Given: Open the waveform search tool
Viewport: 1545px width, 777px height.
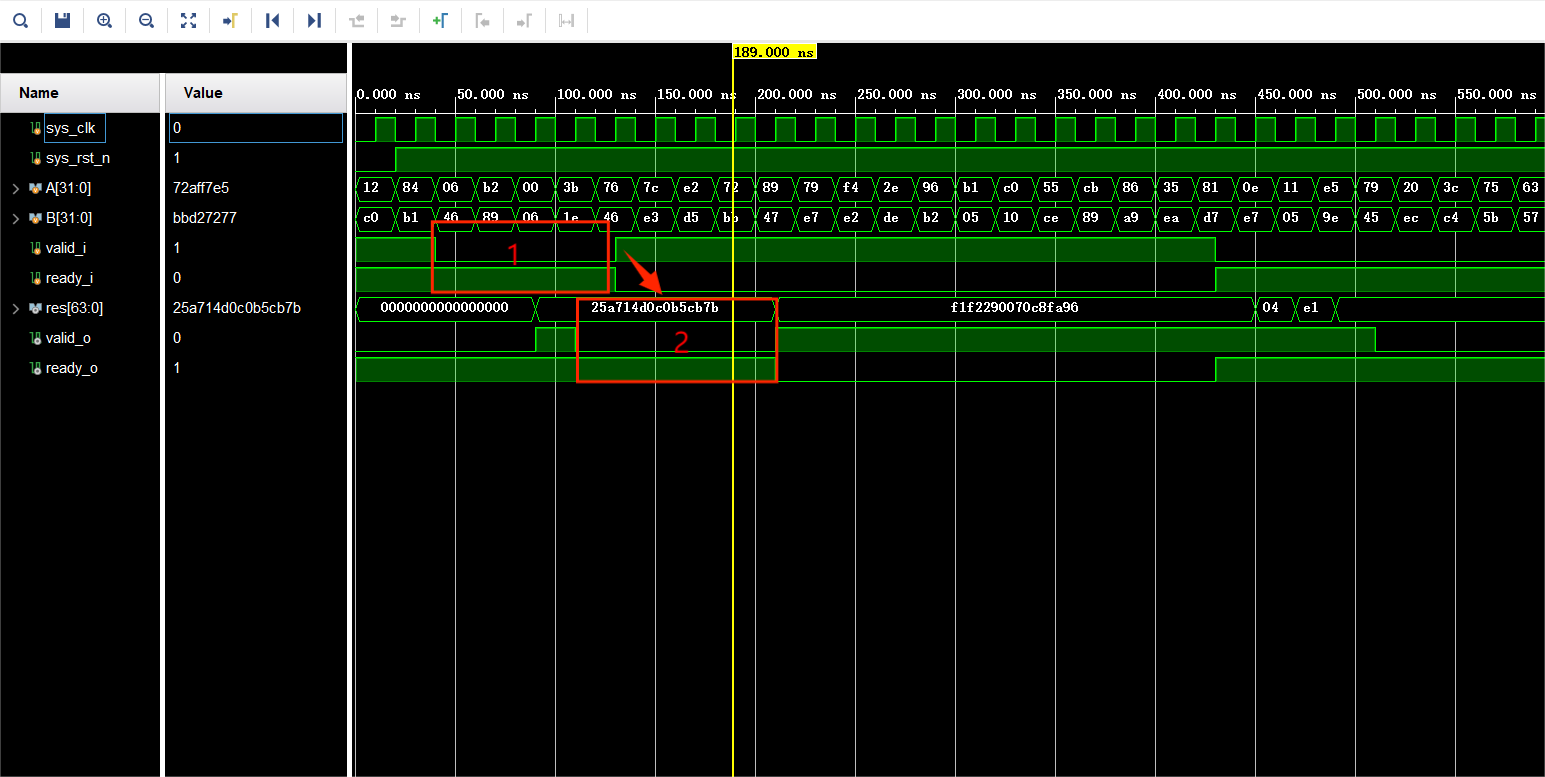Looking at the screenshot, I should [20, 20].
